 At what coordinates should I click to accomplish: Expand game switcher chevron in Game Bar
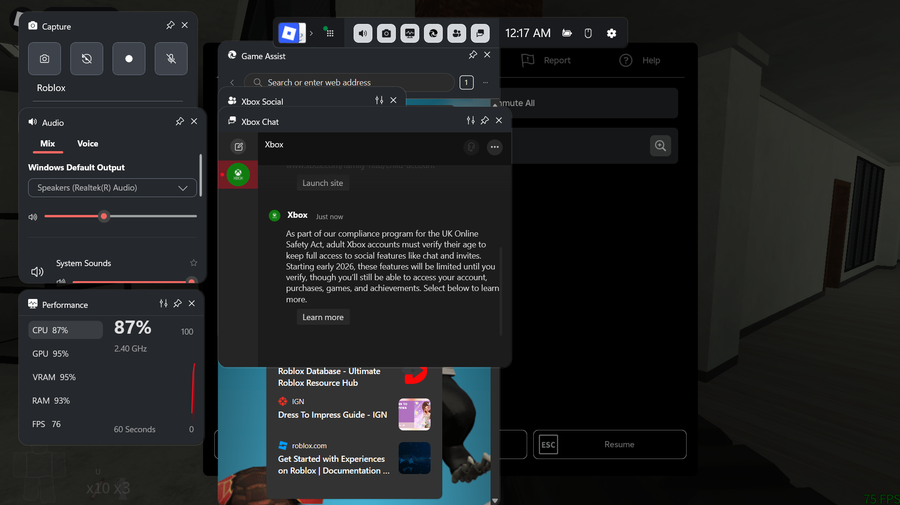coord(311,33)
